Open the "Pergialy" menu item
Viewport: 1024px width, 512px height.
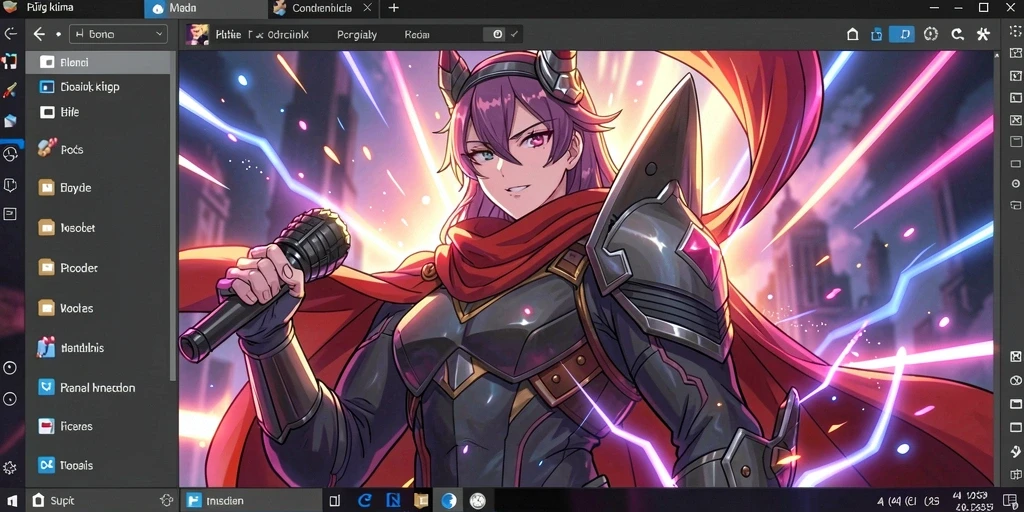click(x=357, y=35)
